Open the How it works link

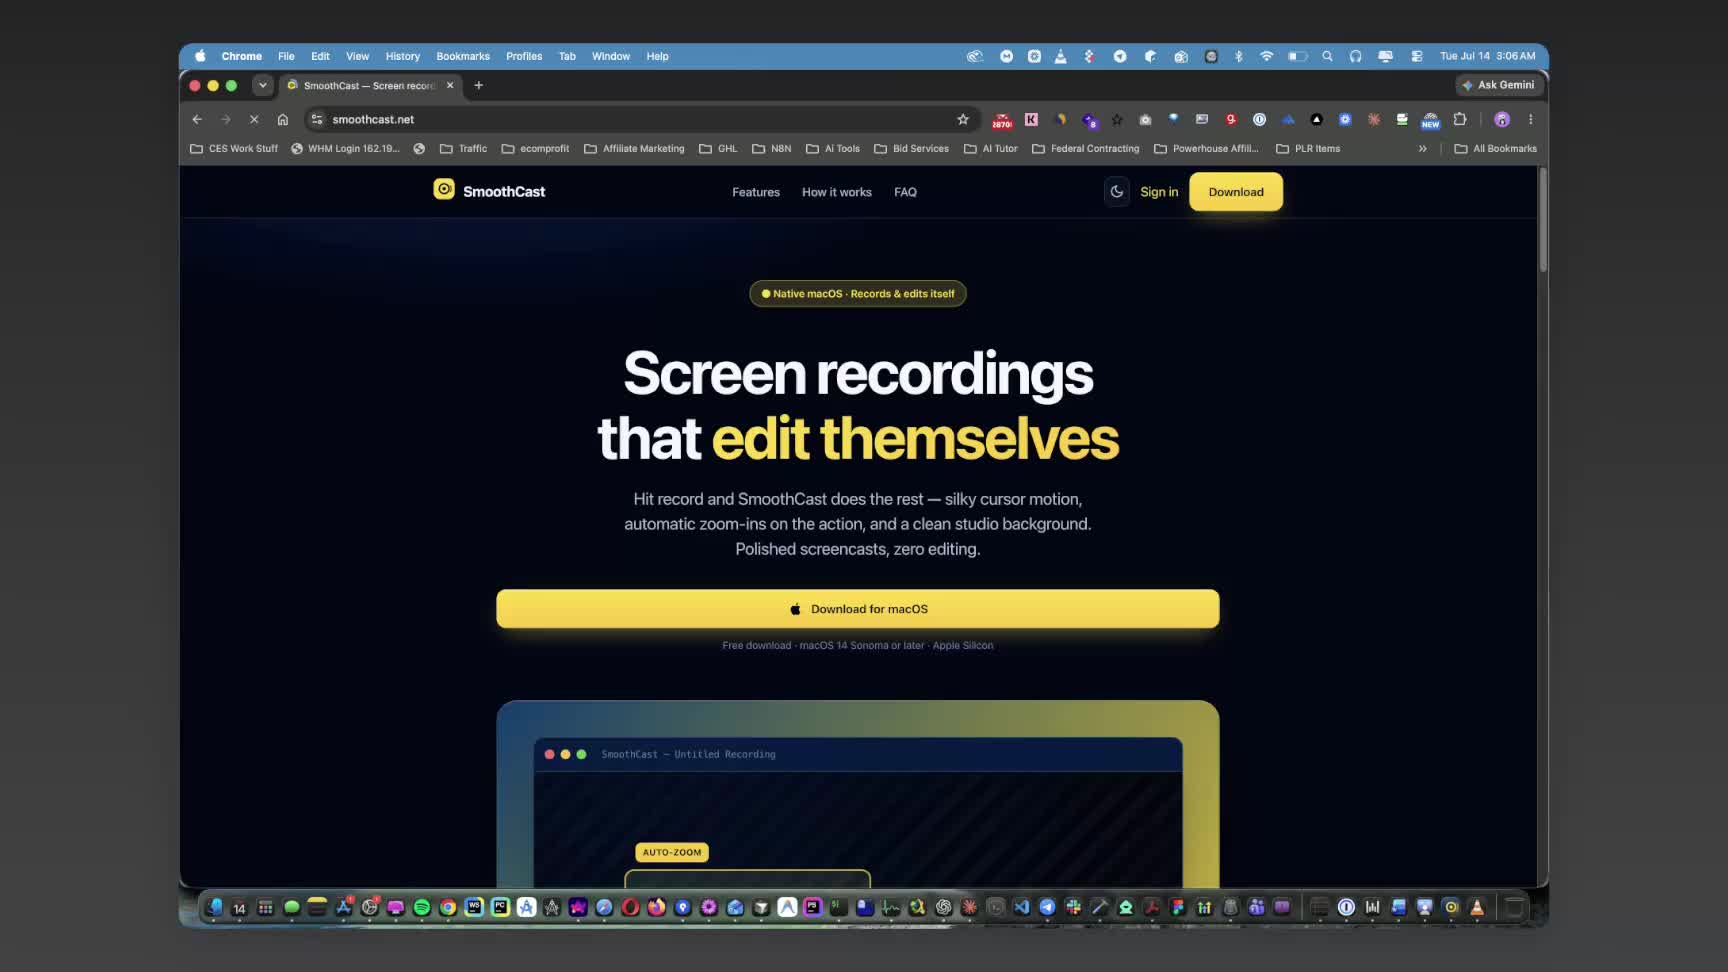[x=837, y=192]
